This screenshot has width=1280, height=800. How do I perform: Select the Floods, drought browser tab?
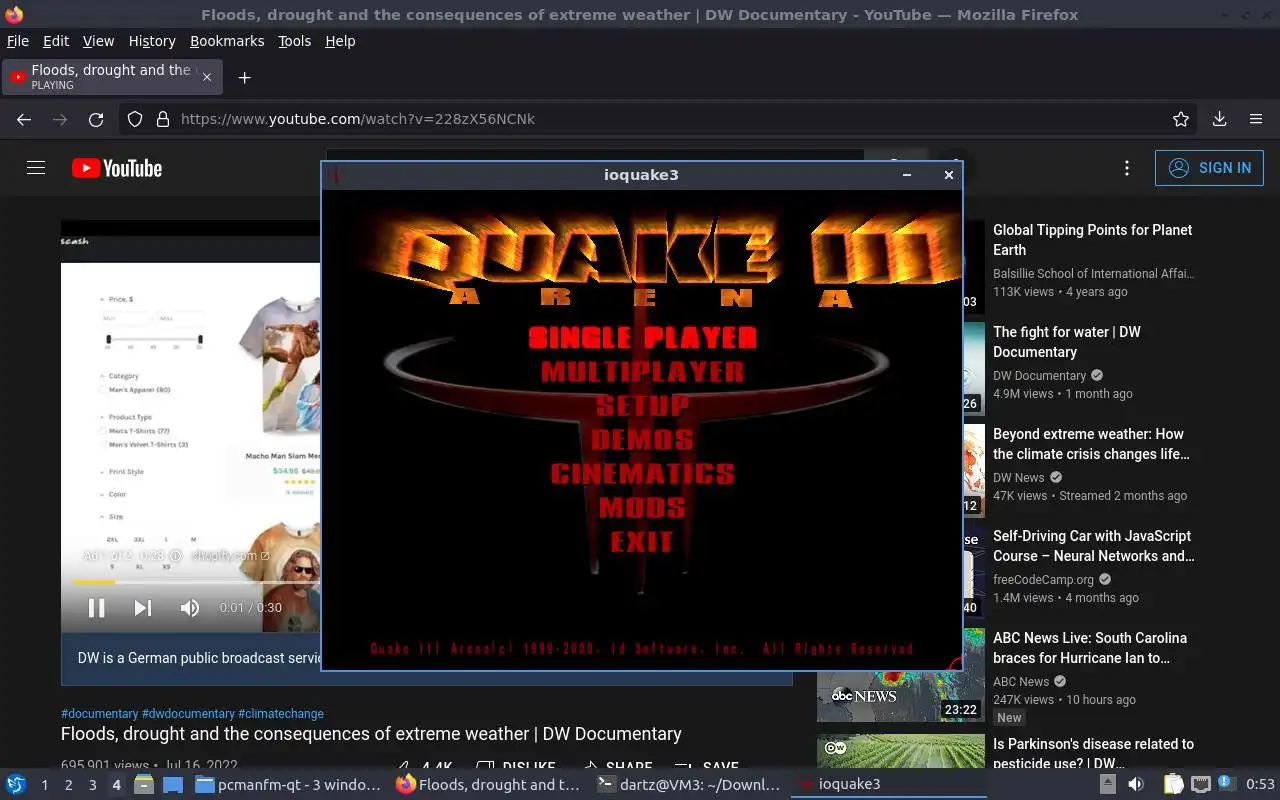coord(113,77)
